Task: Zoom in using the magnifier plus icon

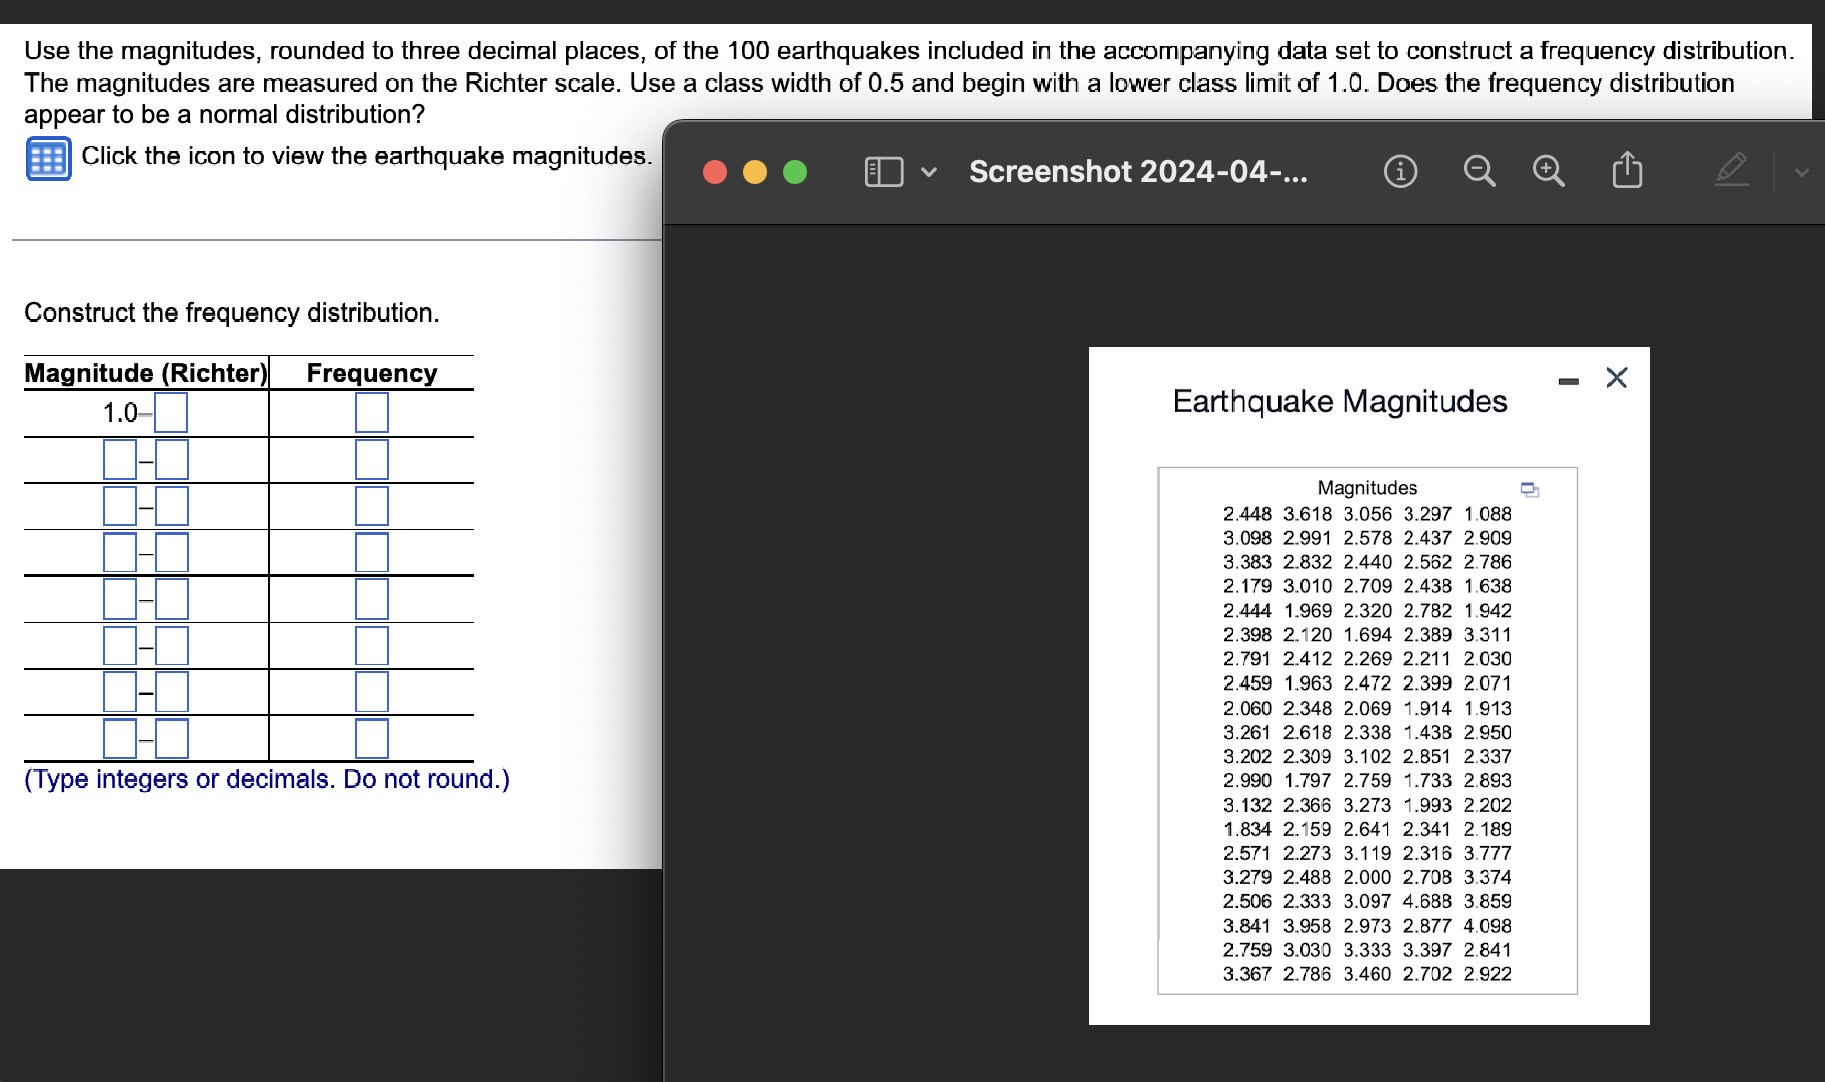Action: (x=1547, y=171)
